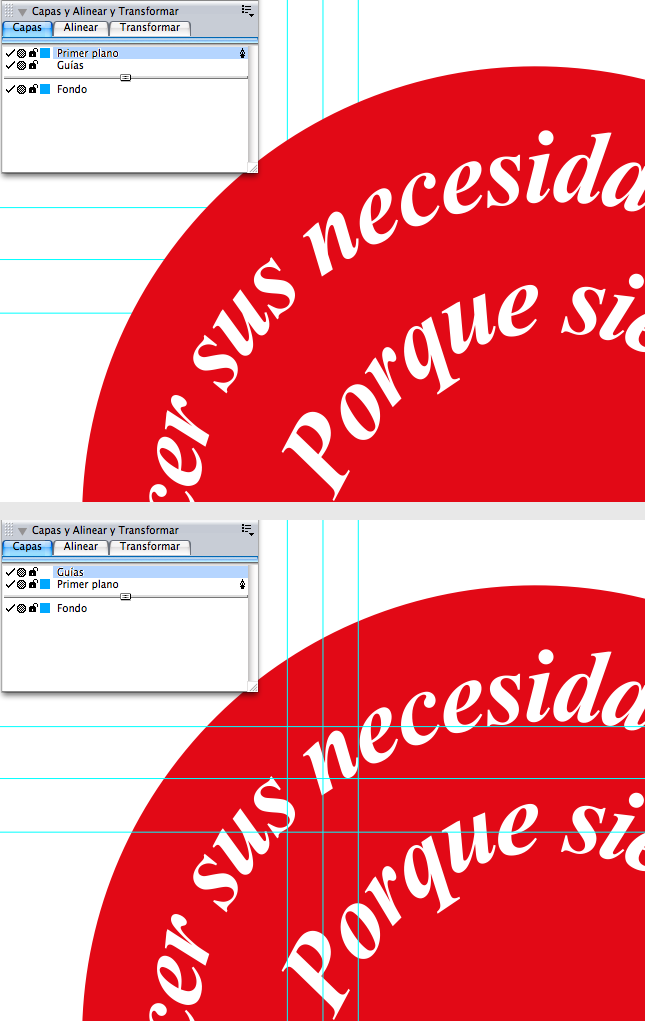Click Fondo padlock in panel listing Guías first
Screen dimensions: 645x1021
coord(33,608)
